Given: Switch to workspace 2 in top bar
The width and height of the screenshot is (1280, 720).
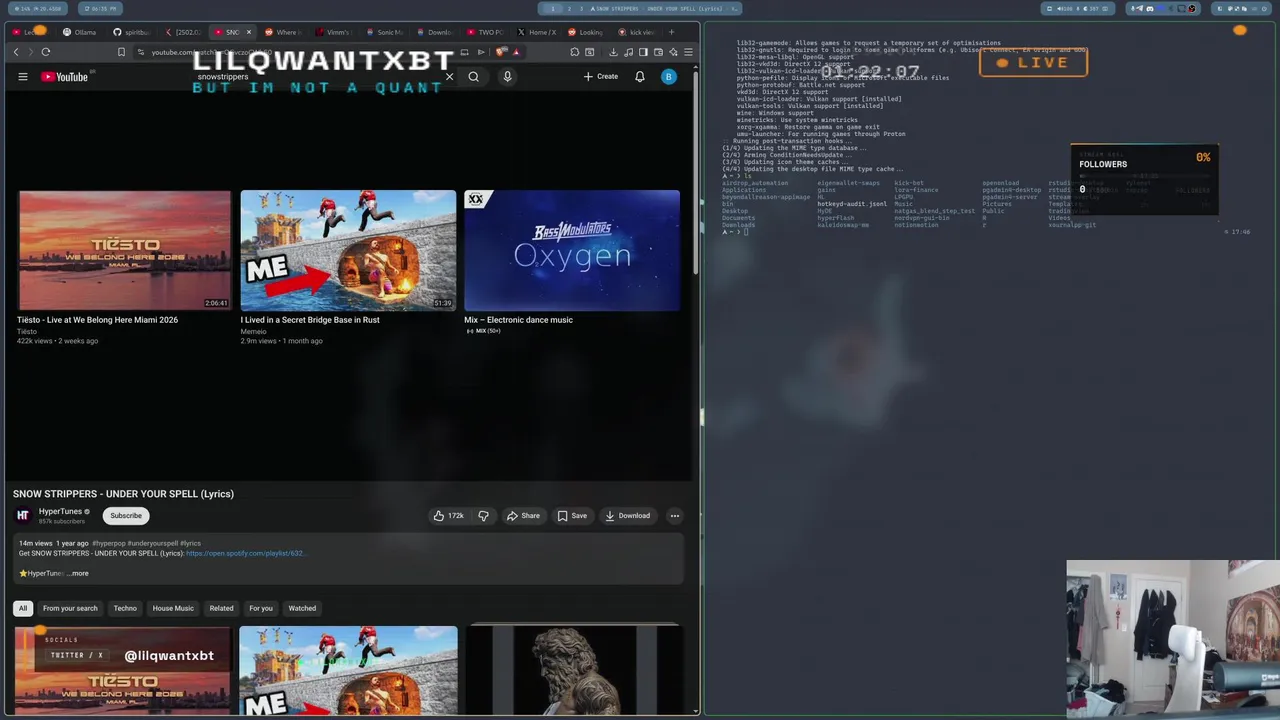Looking at the screenshot, I should 569,8.
